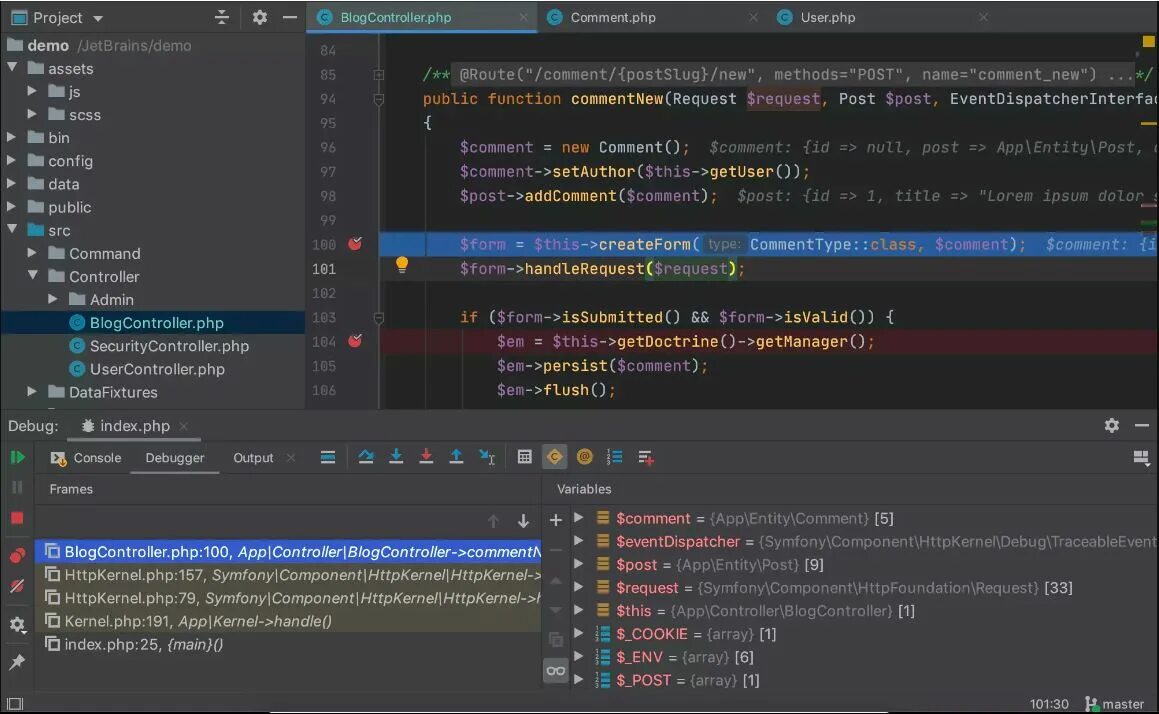Select Kernel.php:191 stack frame
The width and height of the screenshot is (1159, 714).
(x=288, y=621)
